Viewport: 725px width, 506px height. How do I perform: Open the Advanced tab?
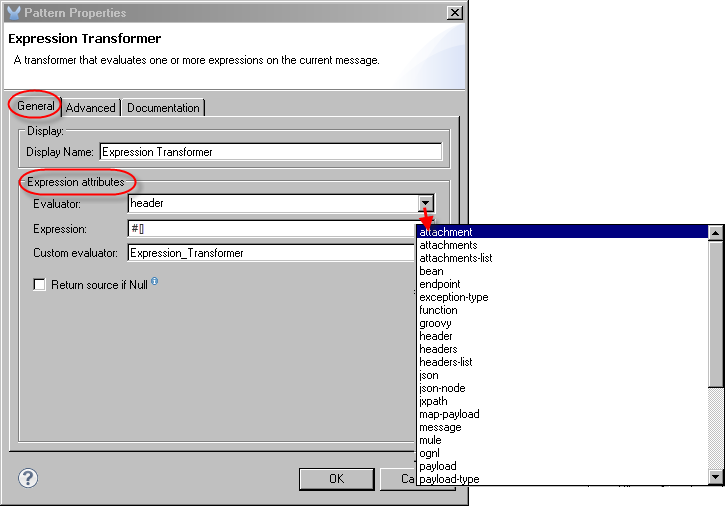(91, 108)
